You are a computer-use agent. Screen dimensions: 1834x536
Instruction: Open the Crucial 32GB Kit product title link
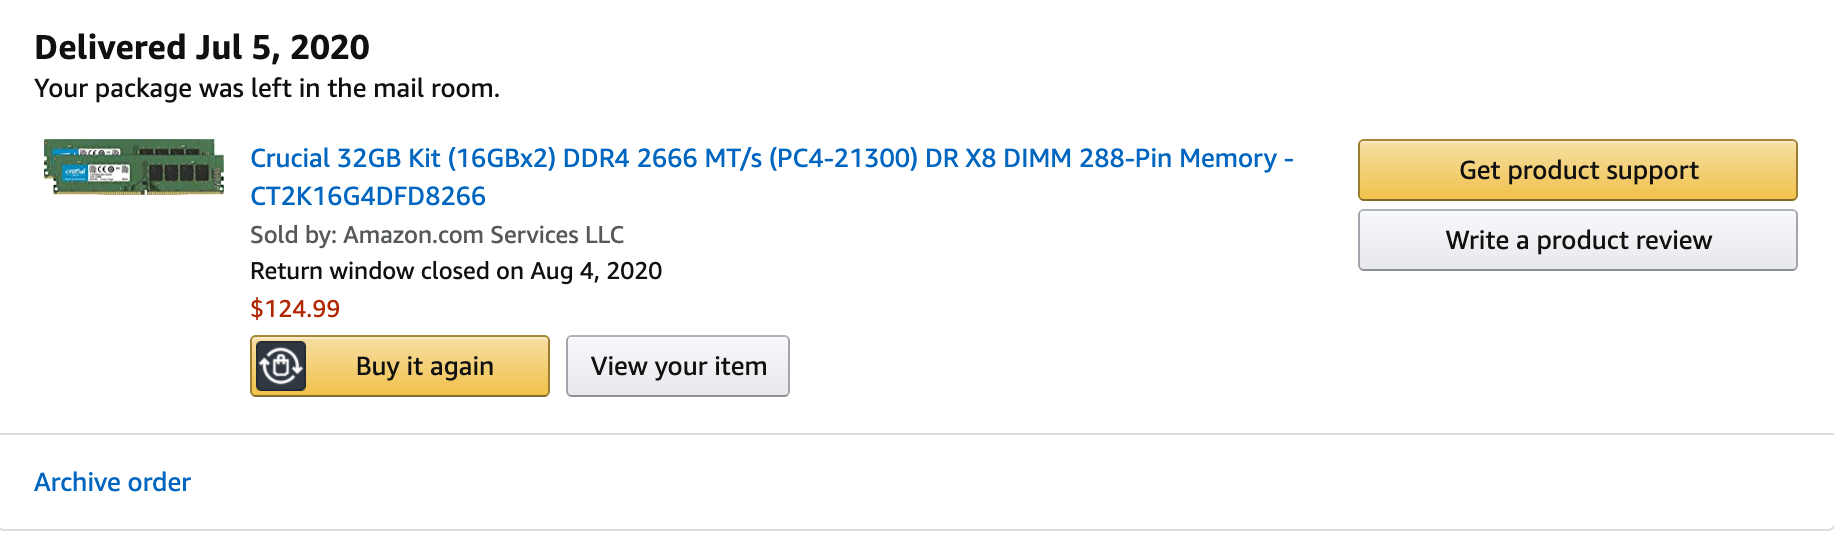(x=772, y=177)
